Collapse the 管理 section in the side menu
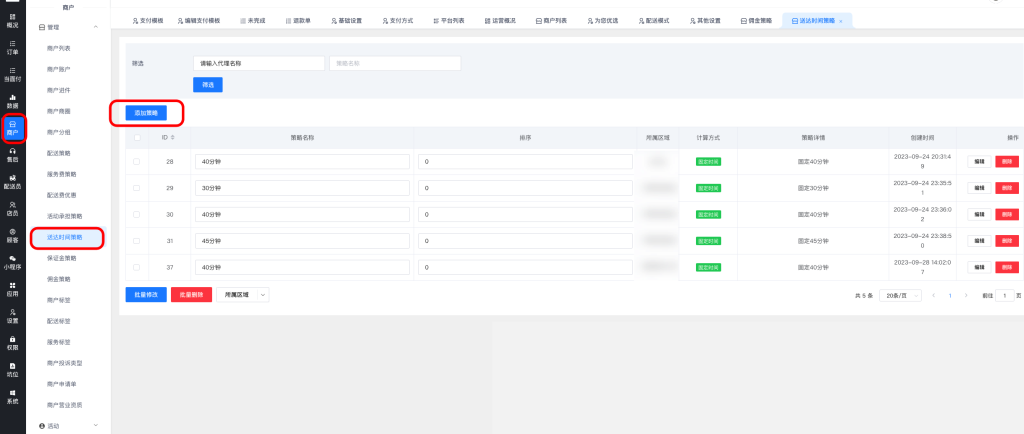 tap(94, 28)
